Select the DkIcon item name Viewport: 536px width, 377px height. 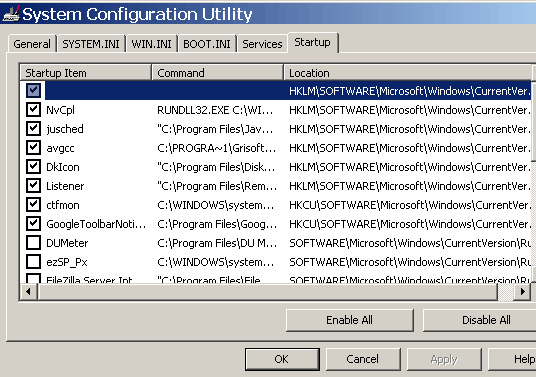point(63,167)
